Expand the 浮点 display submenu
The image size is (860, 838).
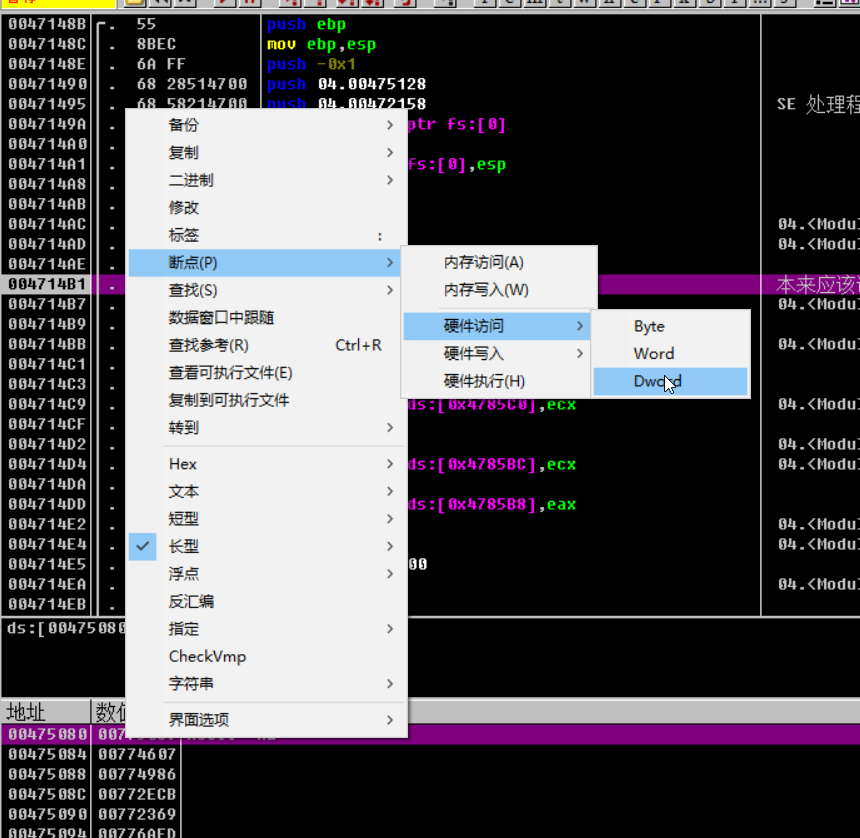[x=268, y=574]
